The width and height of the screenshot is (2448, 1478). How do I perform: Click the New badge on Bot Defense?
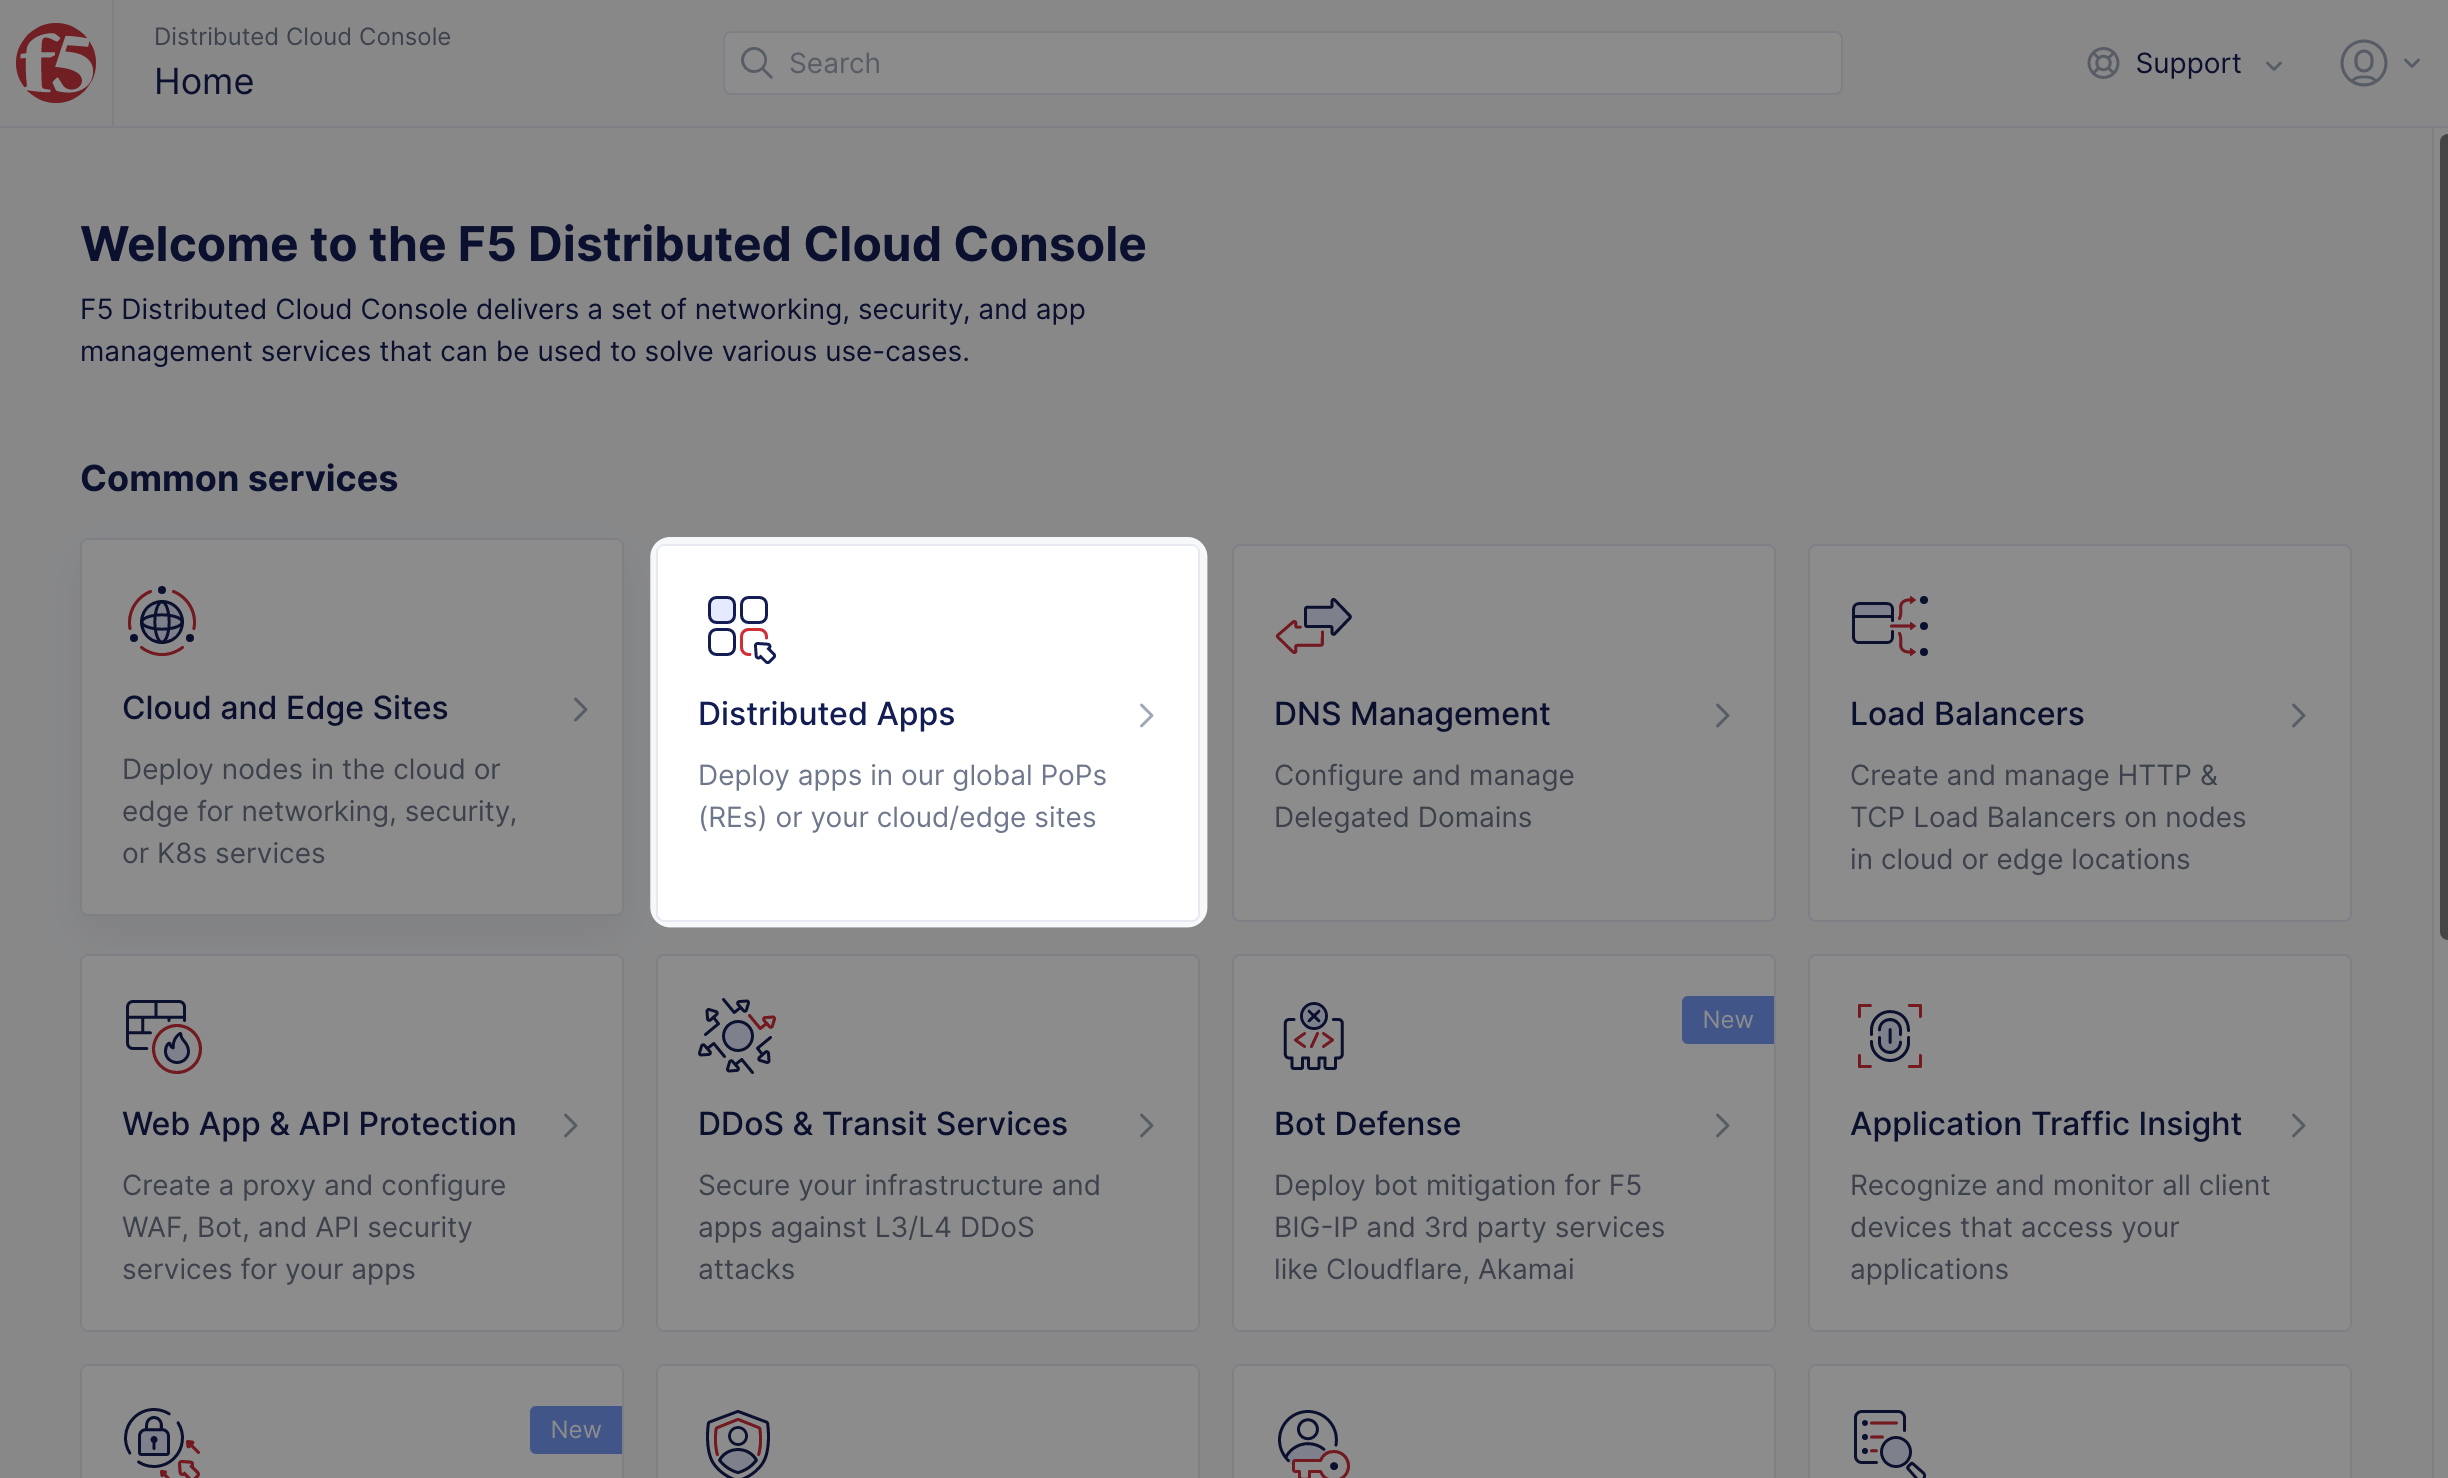coord(1727,1020)
